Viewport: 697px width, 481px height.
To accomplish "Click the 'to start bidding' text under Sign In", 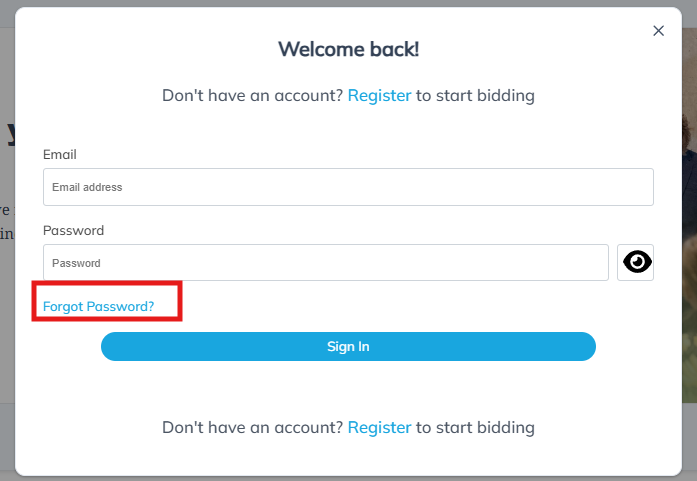I will [475, 427].
